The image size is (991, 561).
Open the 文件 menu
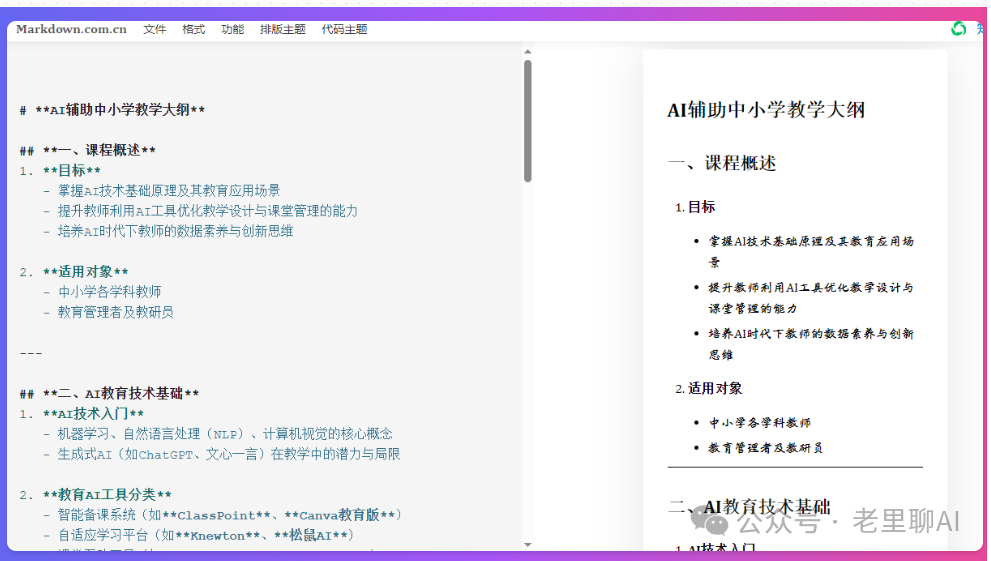(x=154, y=29)
